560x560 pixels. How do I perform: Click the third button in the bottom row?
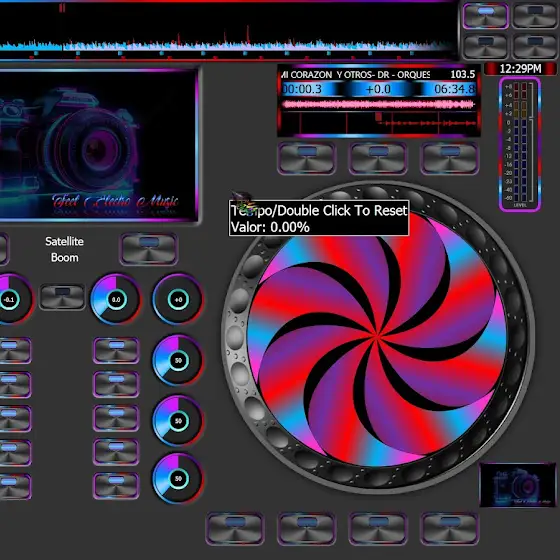[378, 529]
